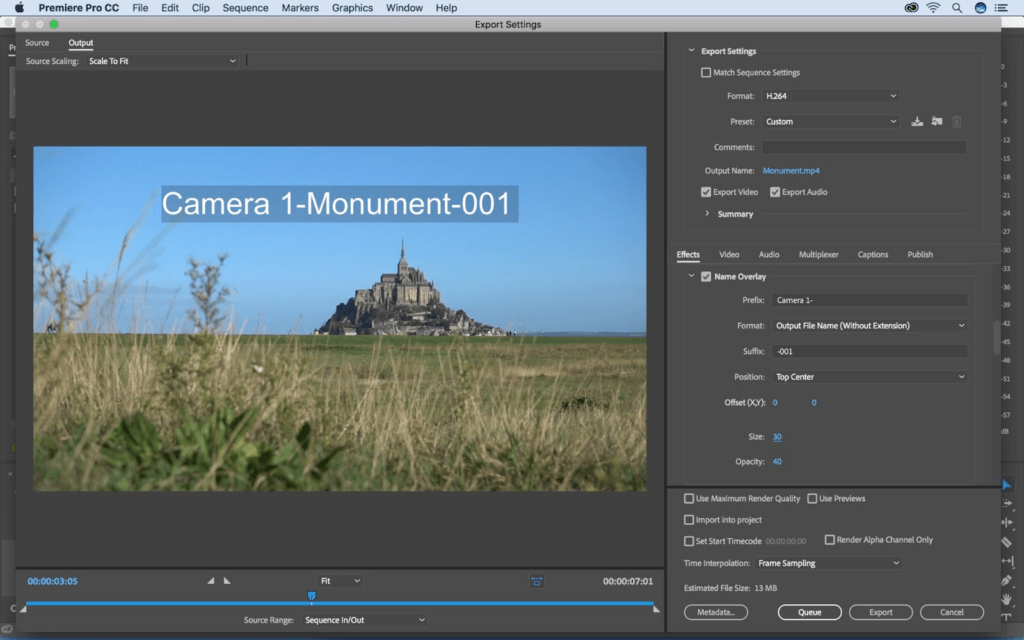
Task: Check Render Alpha Channel Only
Action: (x=829, y=539)
